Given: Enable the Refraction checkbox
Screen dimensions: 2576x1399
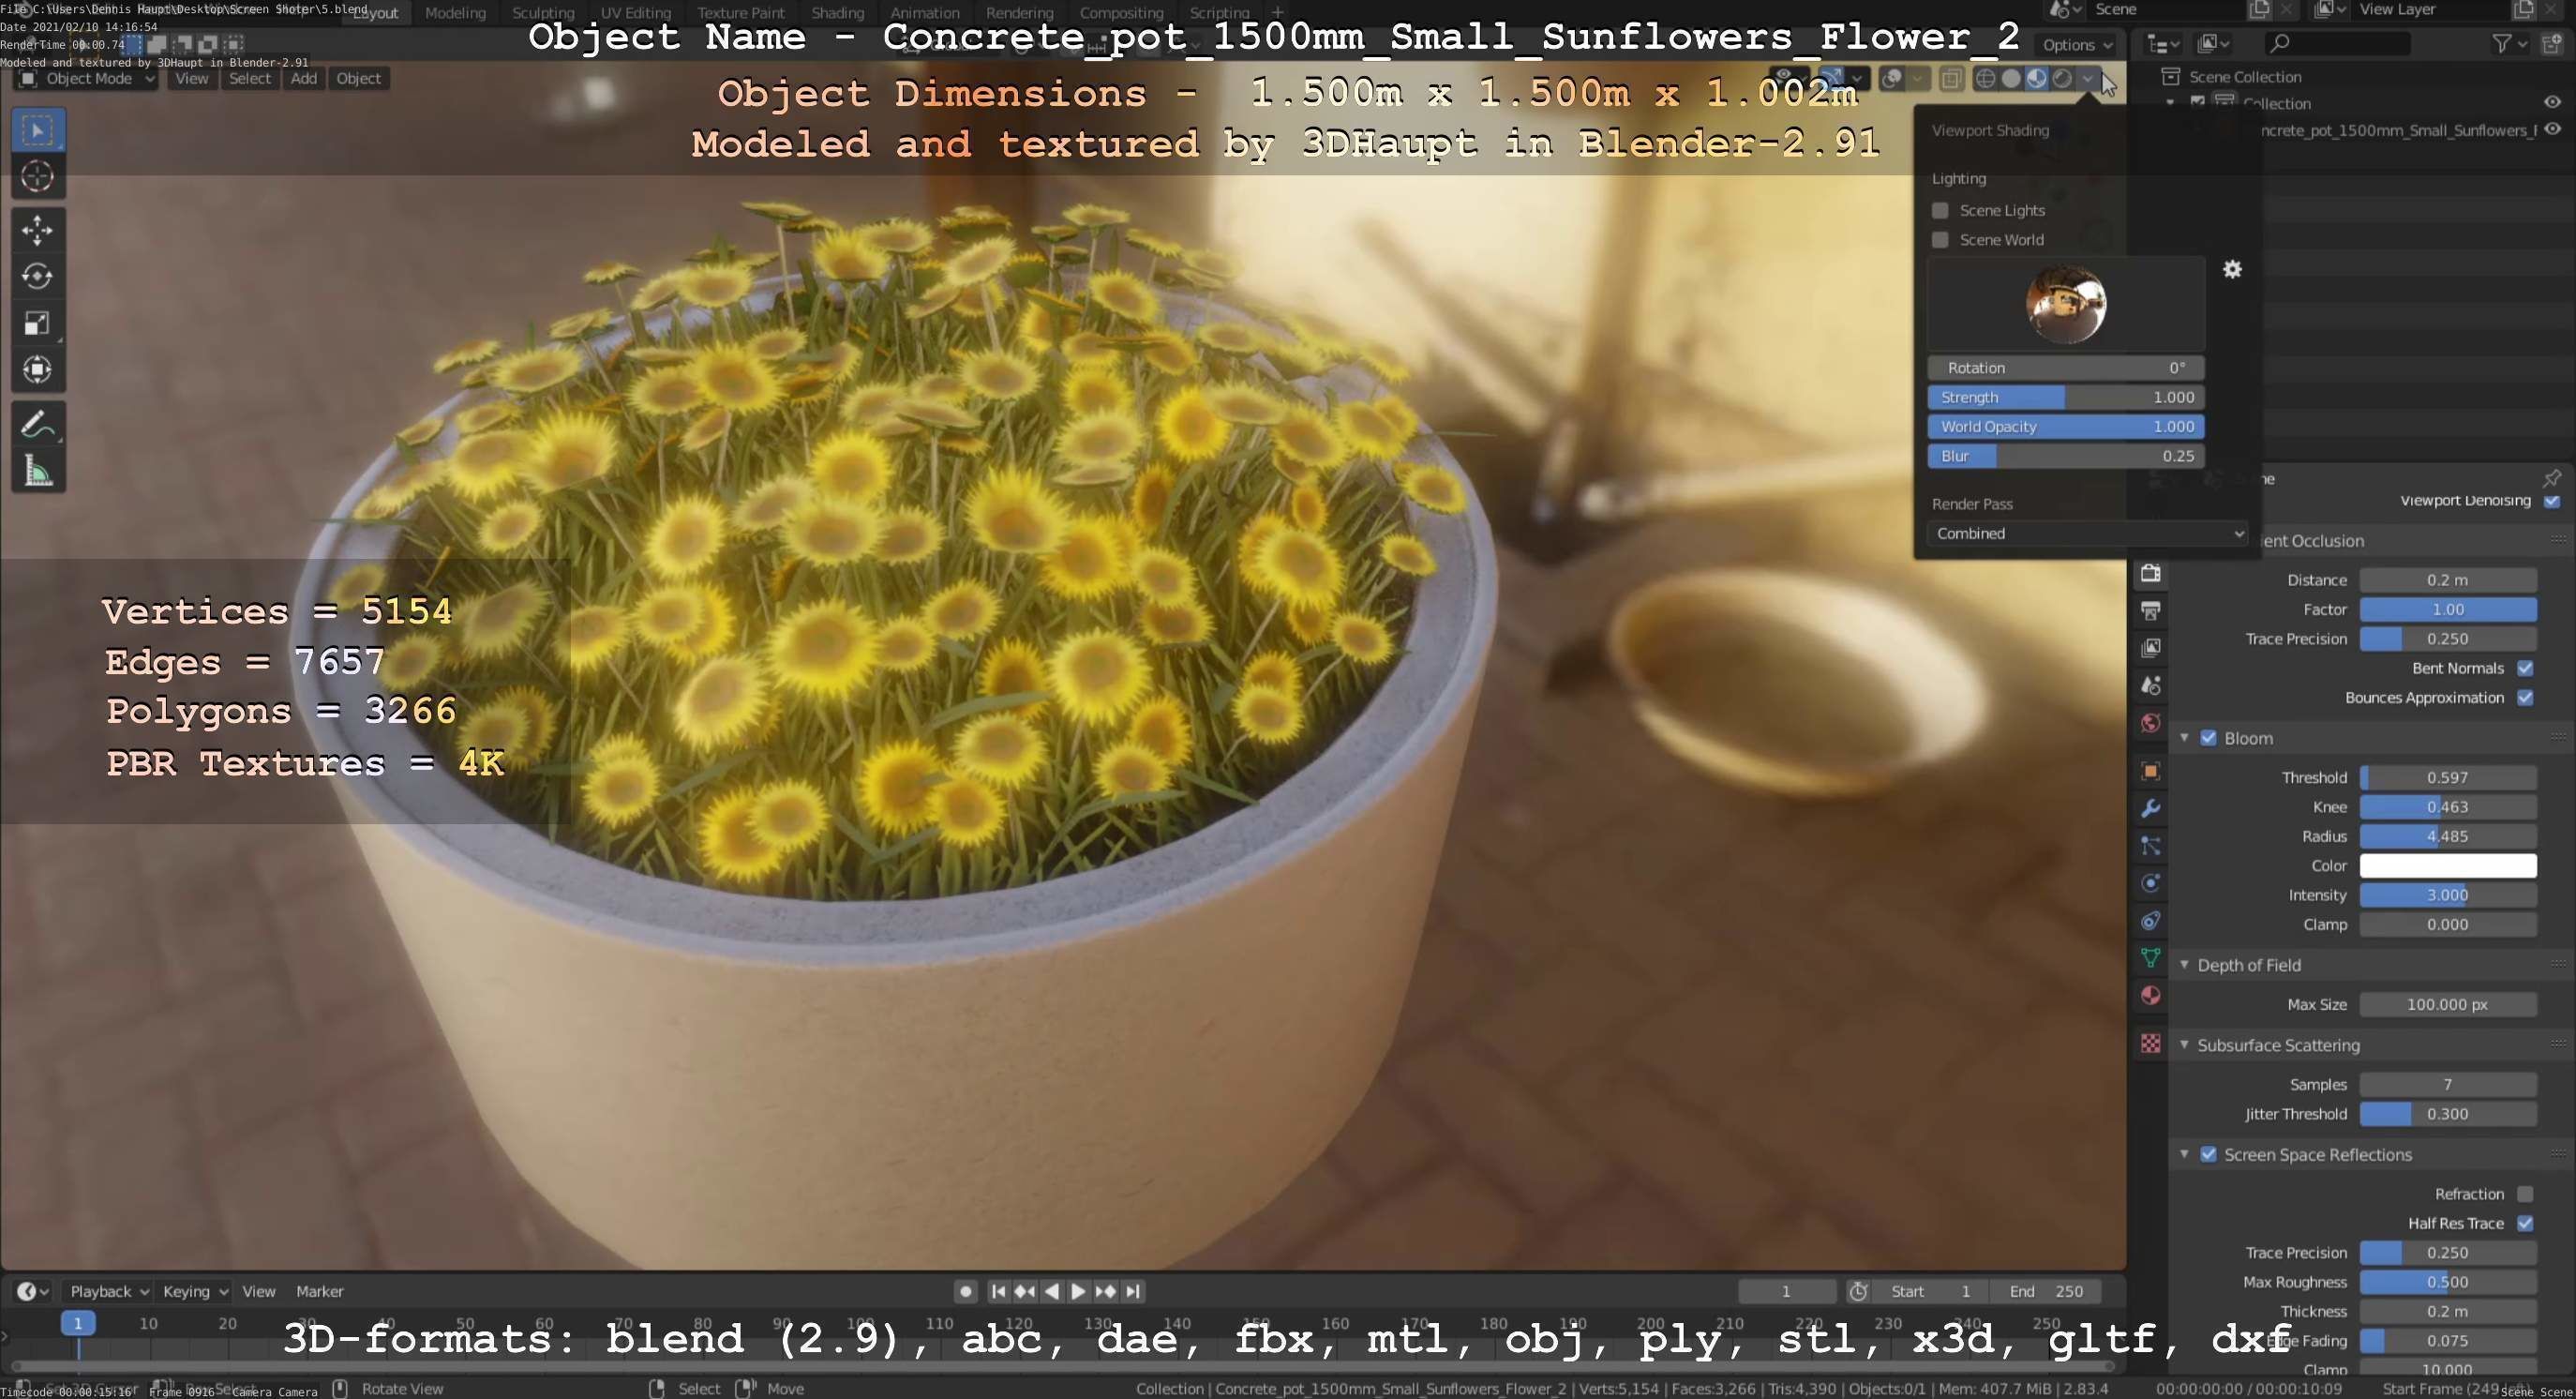Looking at the screenshot, I should click(2525, 1194).
